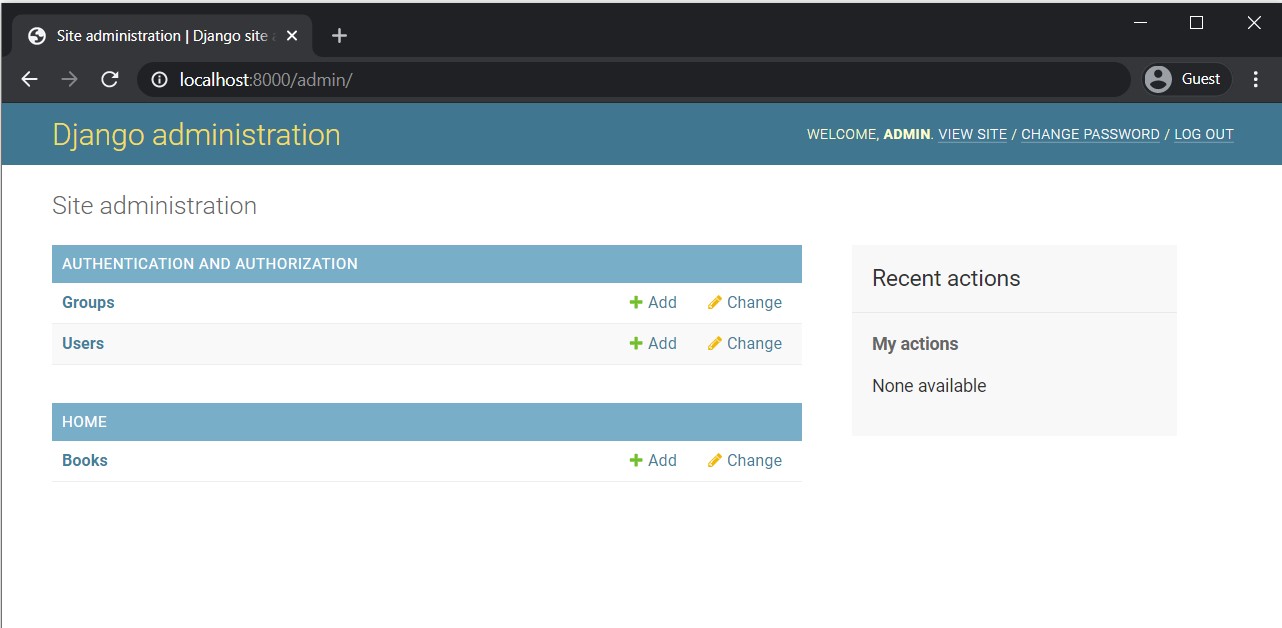Image resolution: width=1282 pixels, height=628 pixels.
Task: Open the Guest profile button
Action: (1186, 79)
